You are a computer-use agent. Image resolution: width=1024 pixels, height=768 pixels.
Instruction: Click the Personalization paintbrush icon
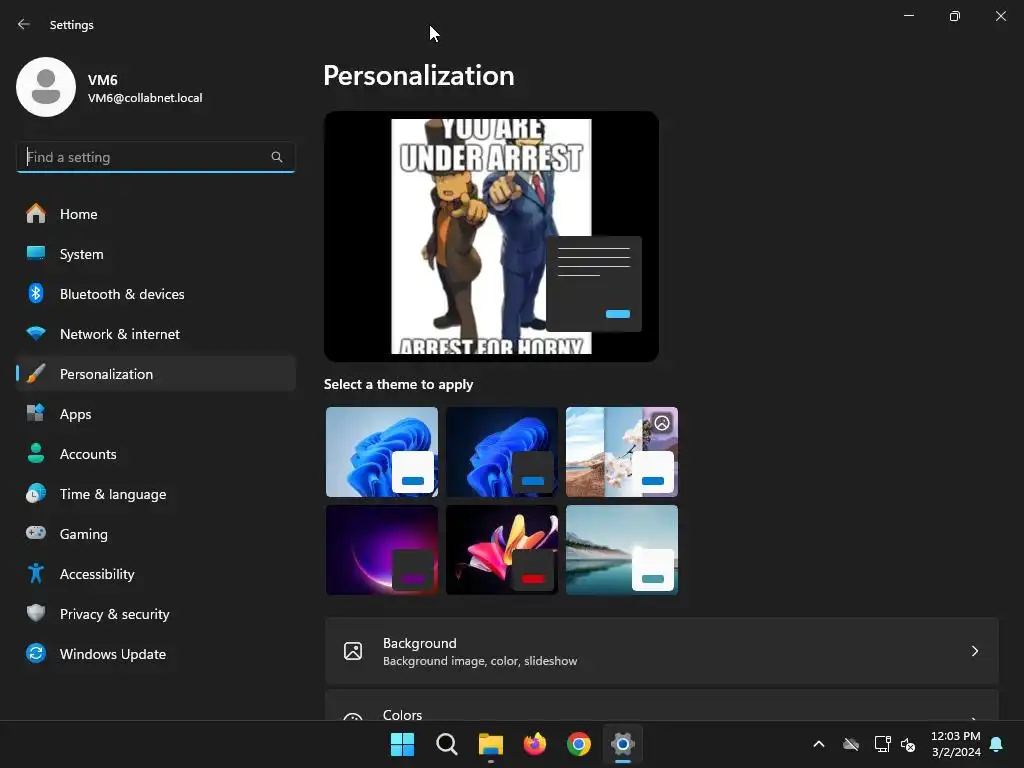point(36,374)
